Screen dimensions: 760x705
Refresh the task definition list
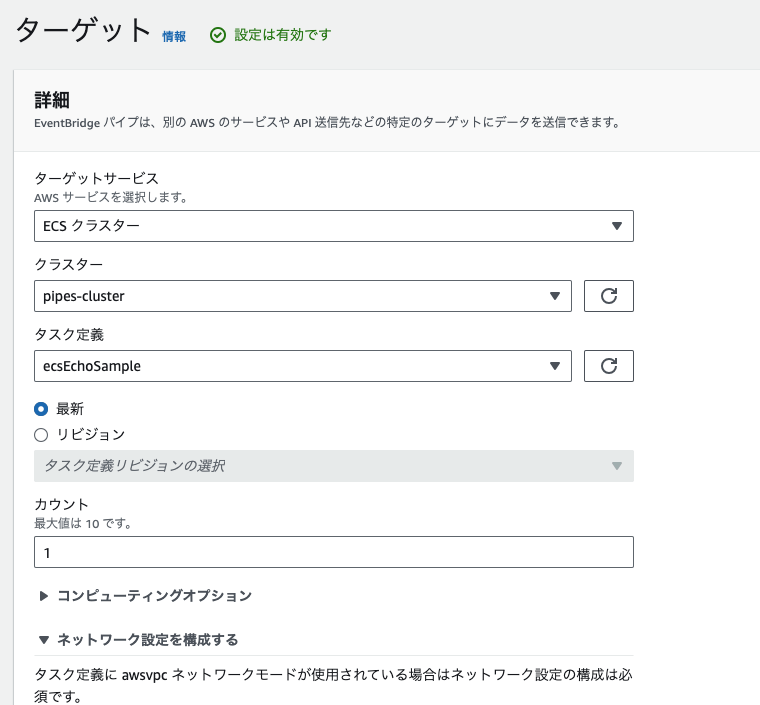(x=608, y=366)
